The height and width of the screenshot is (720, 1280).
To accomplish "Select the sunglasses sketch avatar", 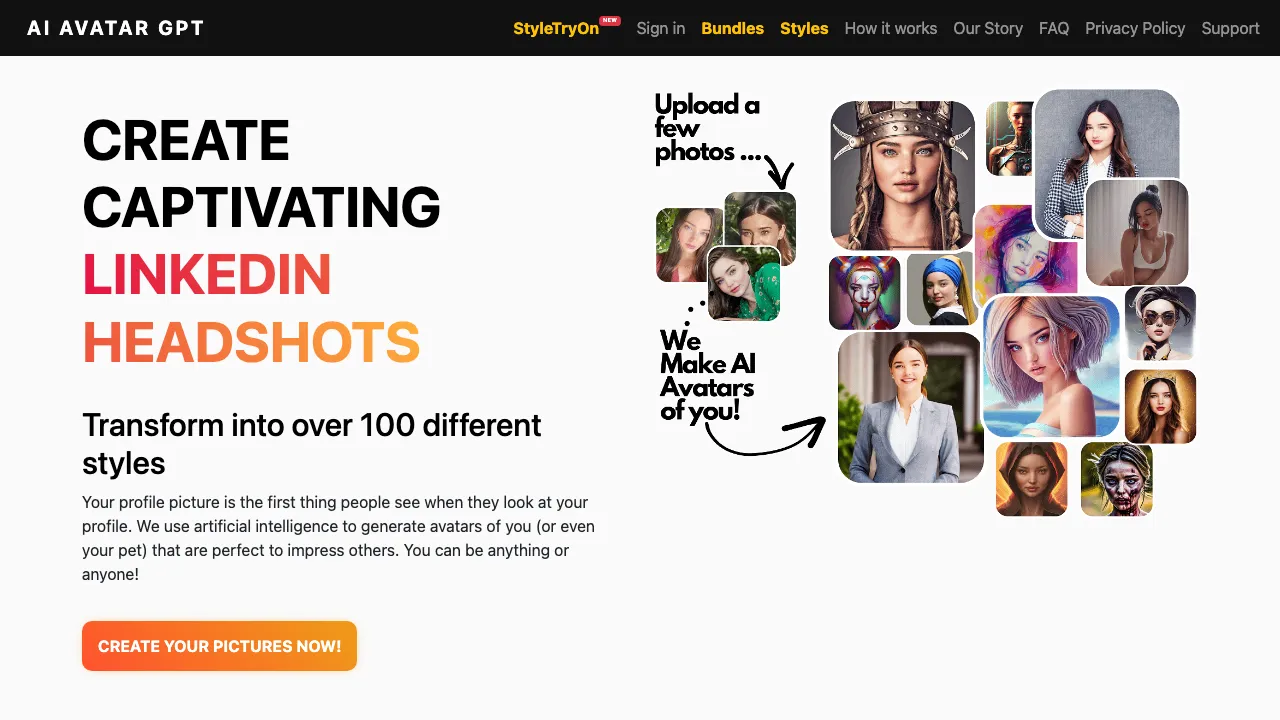I will click(1161, 324).
